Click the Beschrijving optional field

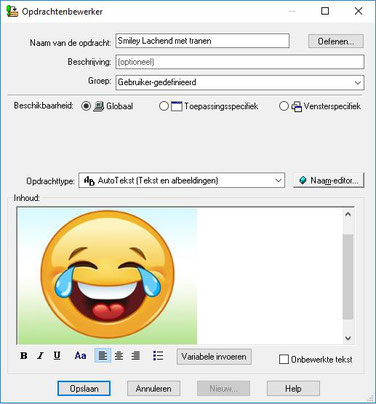pyautogui.click(x=240, y=62)
